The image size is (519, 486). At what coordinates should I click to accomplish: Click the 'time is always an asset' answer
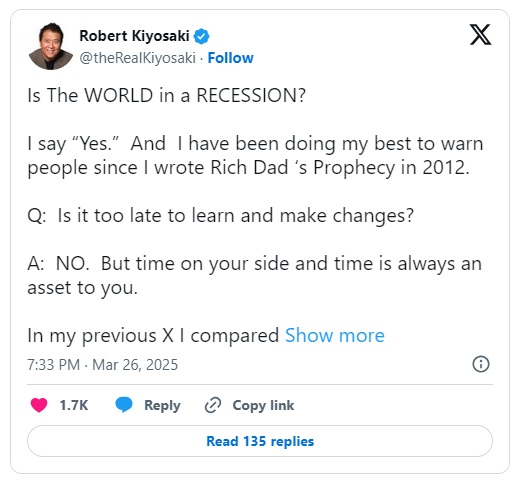255,276
